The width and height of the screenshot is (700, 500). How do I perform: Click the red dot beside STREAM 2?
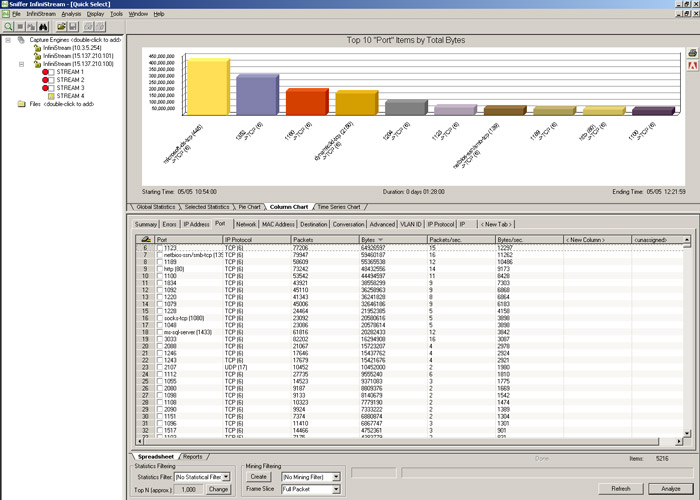pos(45,80)
